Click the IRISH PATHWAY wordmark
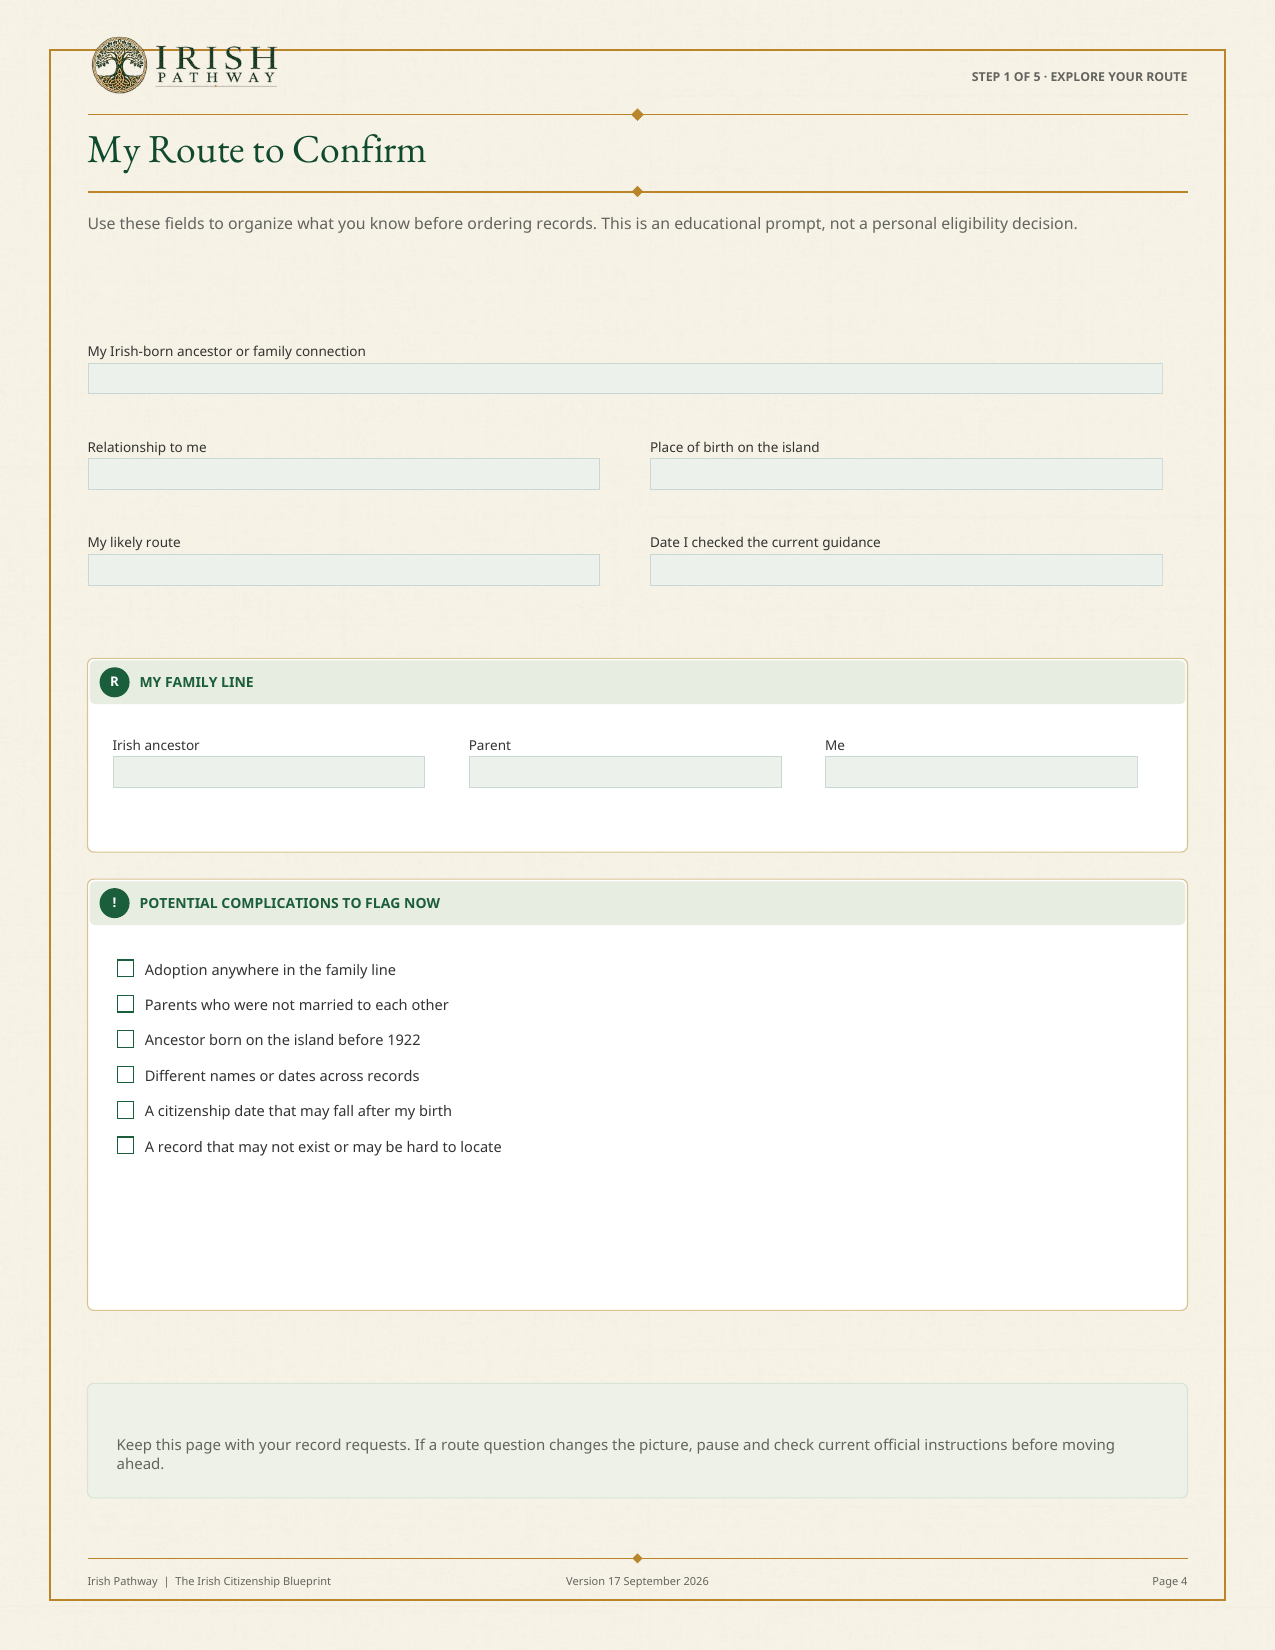Image resolution: width=1275 pixels, height=1650 pixels. (216, 65)
